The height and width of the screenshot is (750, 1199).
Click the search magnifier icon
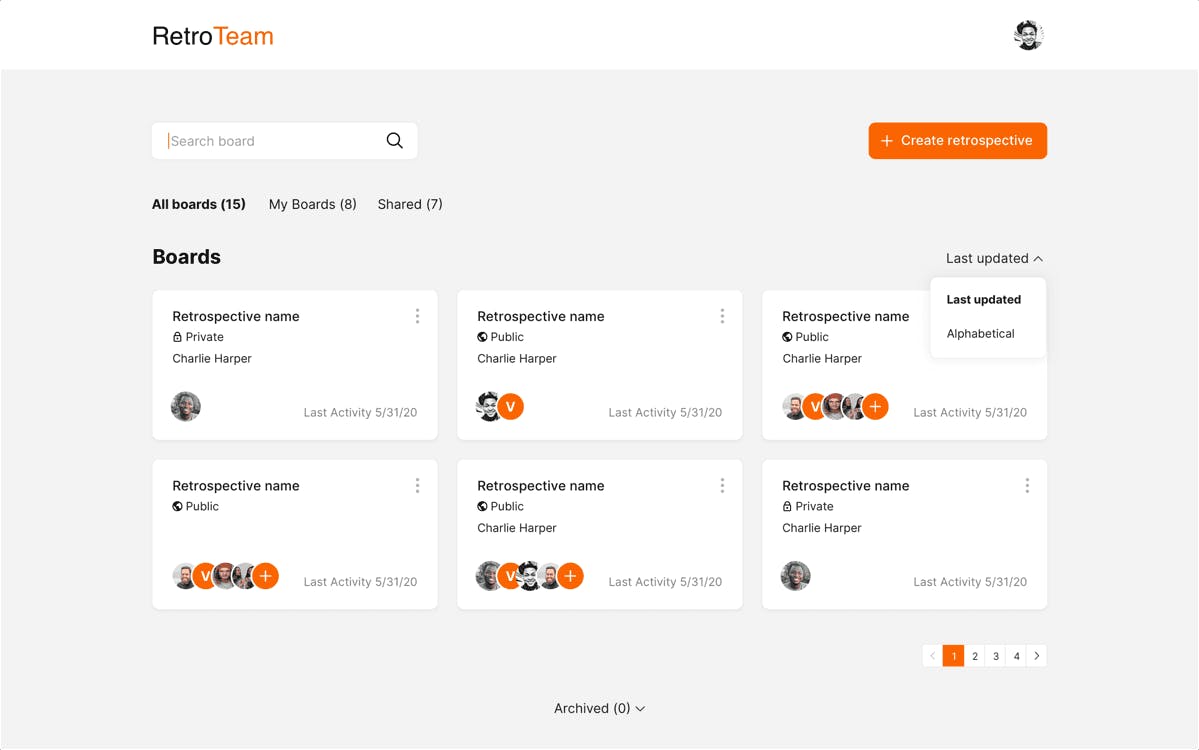pos(395,141)
